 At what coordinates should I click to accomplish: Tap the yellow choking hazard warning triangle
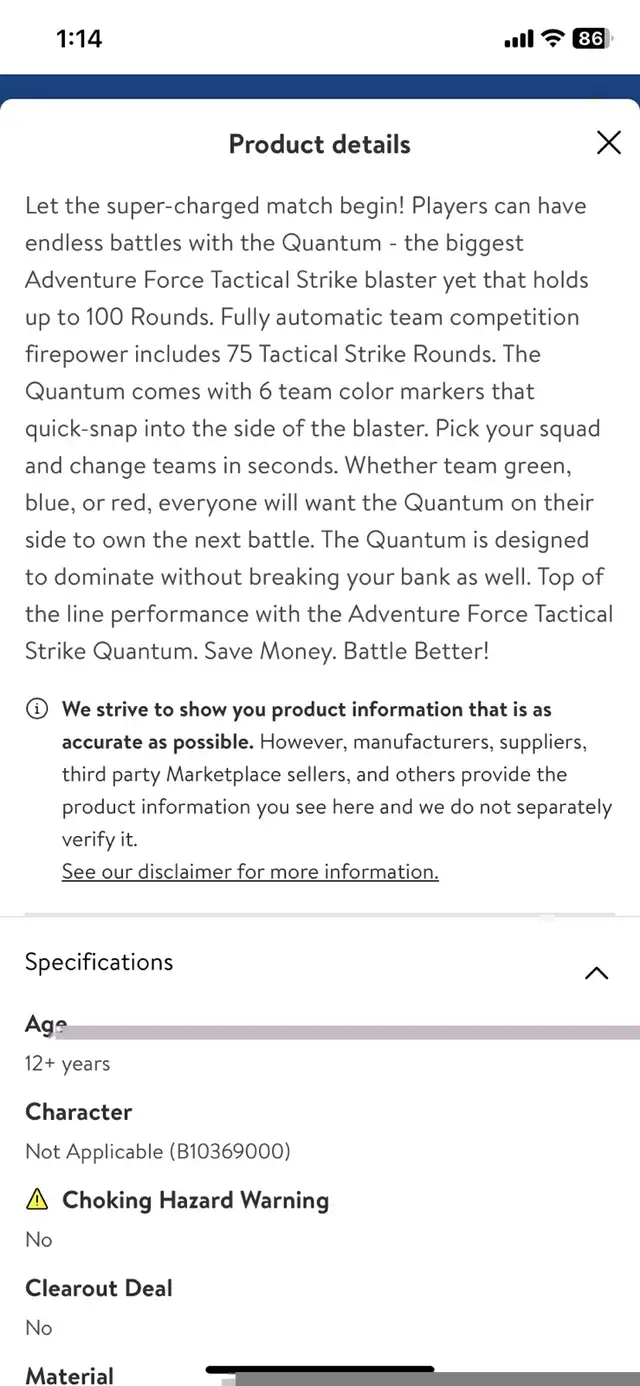click(x=37, y=1199)
